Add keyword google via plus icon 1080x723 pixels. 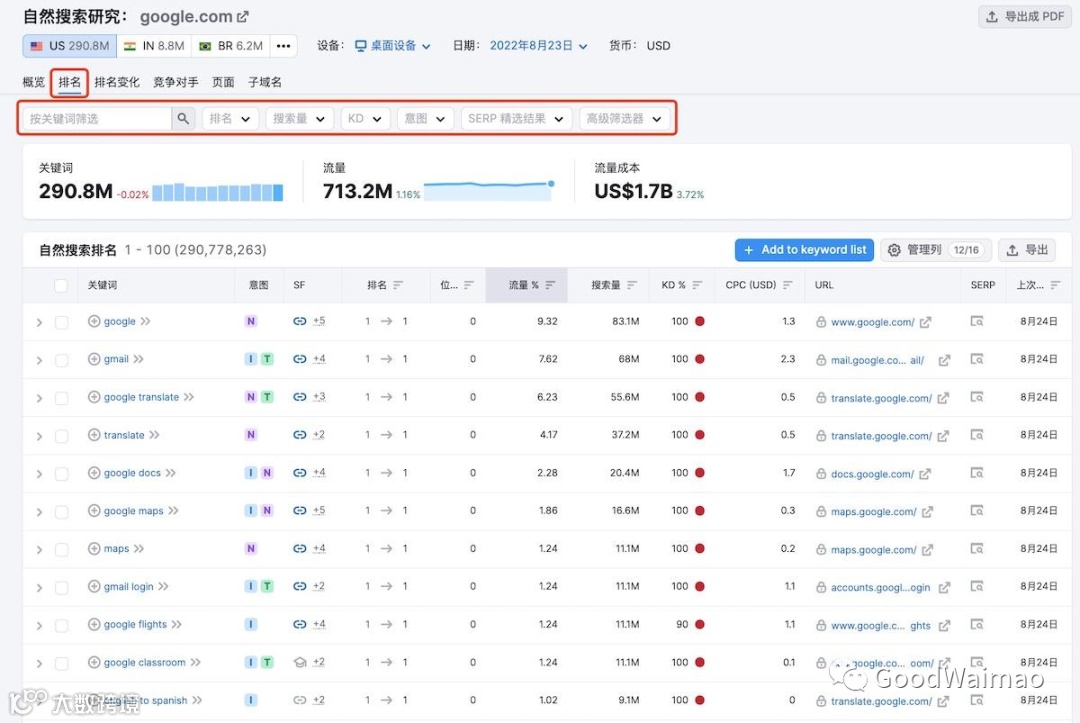click(94, 321)
